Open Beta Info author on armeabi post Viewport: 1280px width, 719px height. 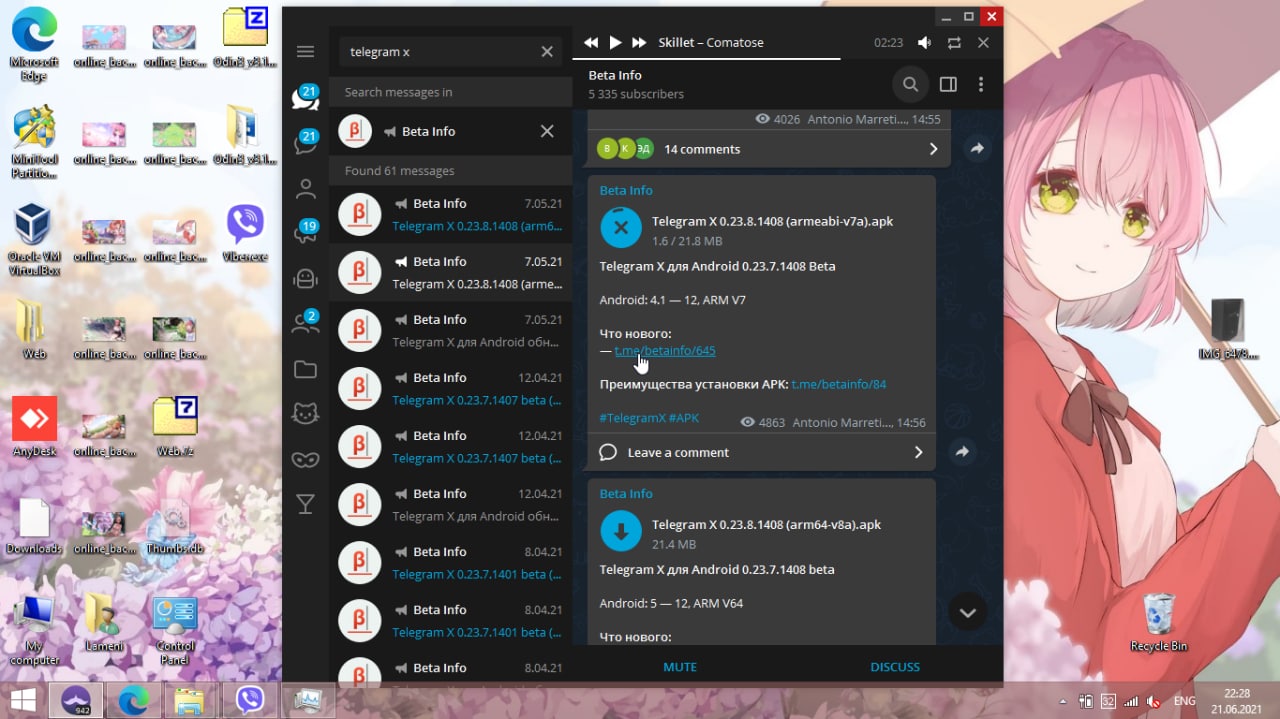[626, 190]
